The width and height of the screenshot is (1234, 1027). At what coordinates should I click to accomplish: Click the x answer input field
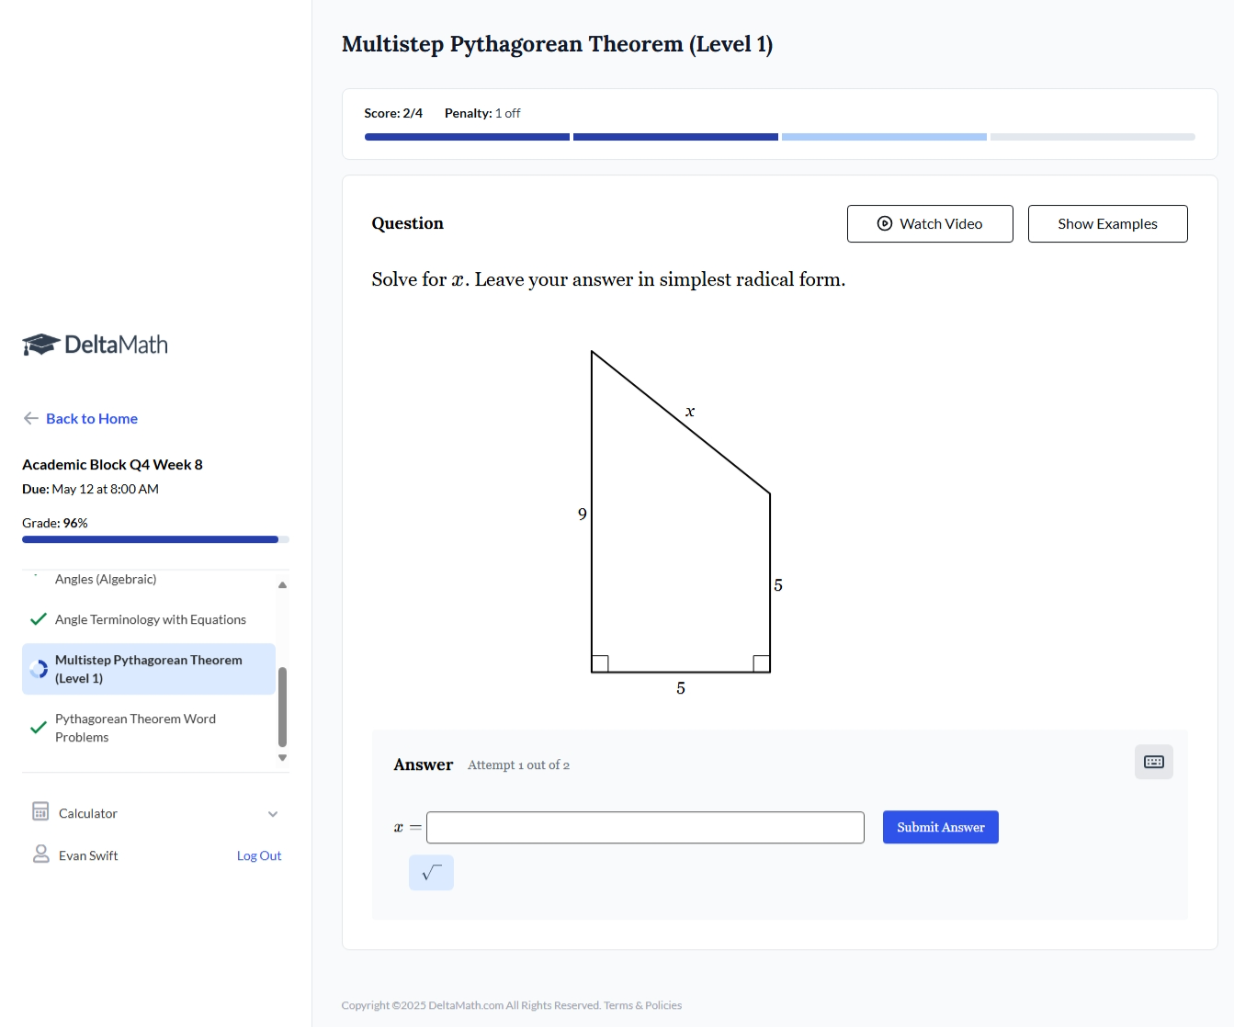point(645,827)
